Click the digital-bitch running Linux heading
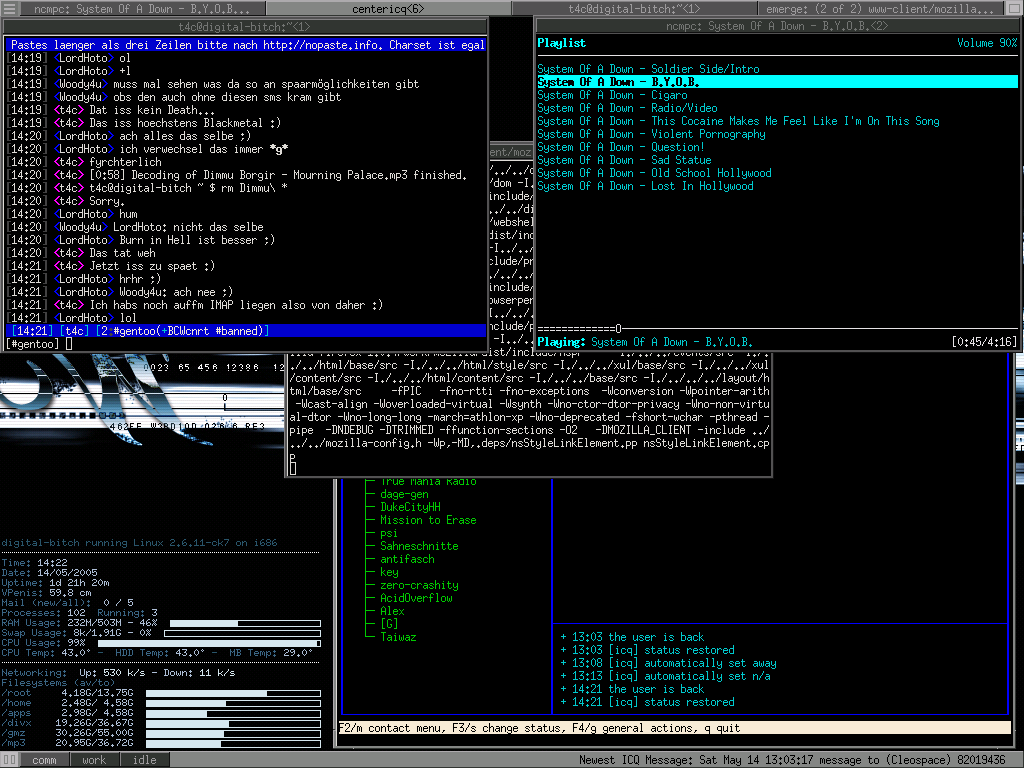Screen dimensions: 1024x768 [139, 543]
